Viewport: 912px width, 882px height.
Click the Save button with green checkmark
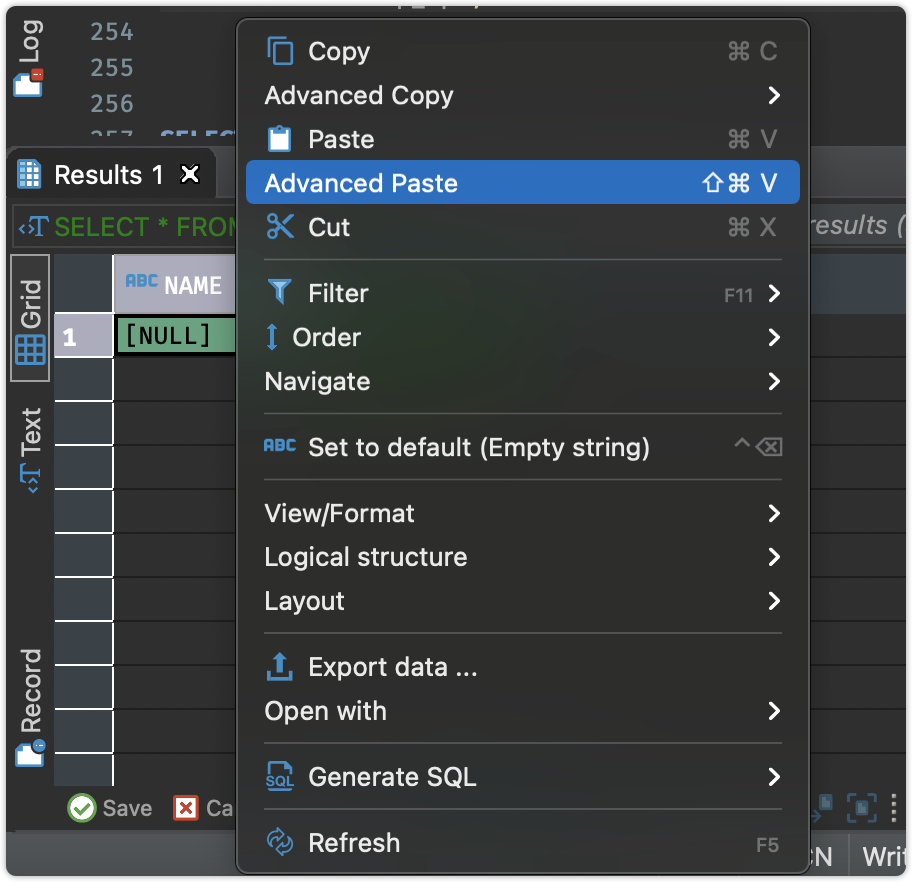click(x=110, y=808)
